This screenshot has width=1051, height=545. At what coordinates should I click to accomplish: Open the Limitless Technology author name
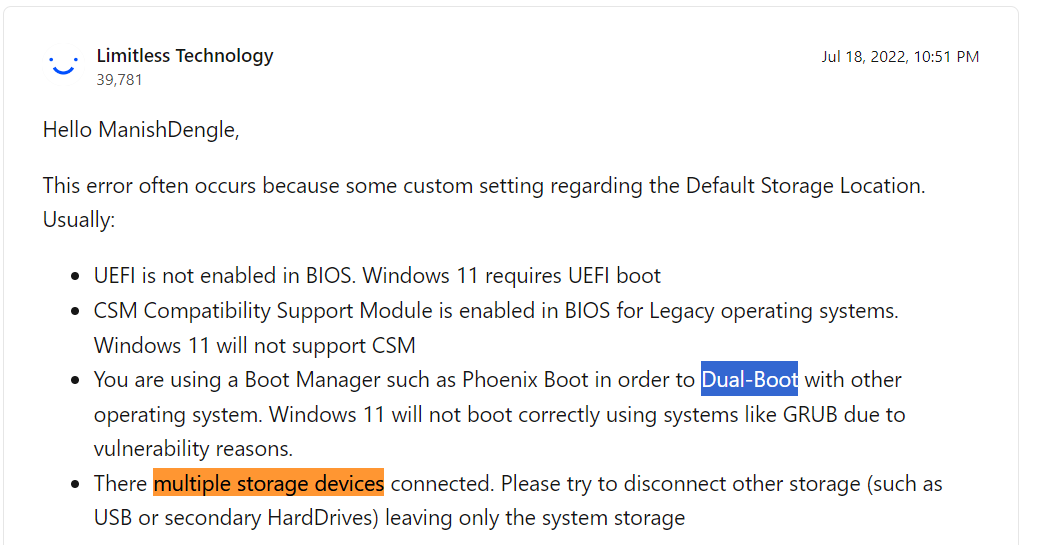click(185, 56)
